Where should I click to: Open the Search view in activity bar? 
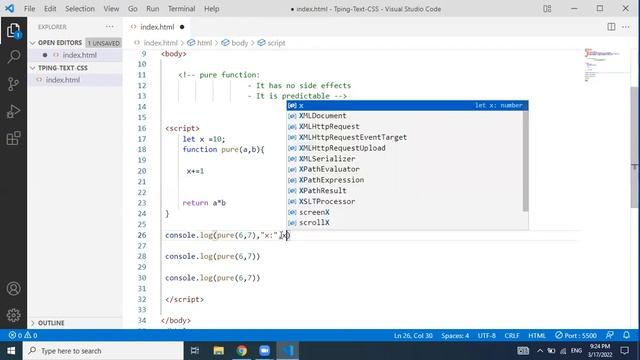tap(13, 57)
